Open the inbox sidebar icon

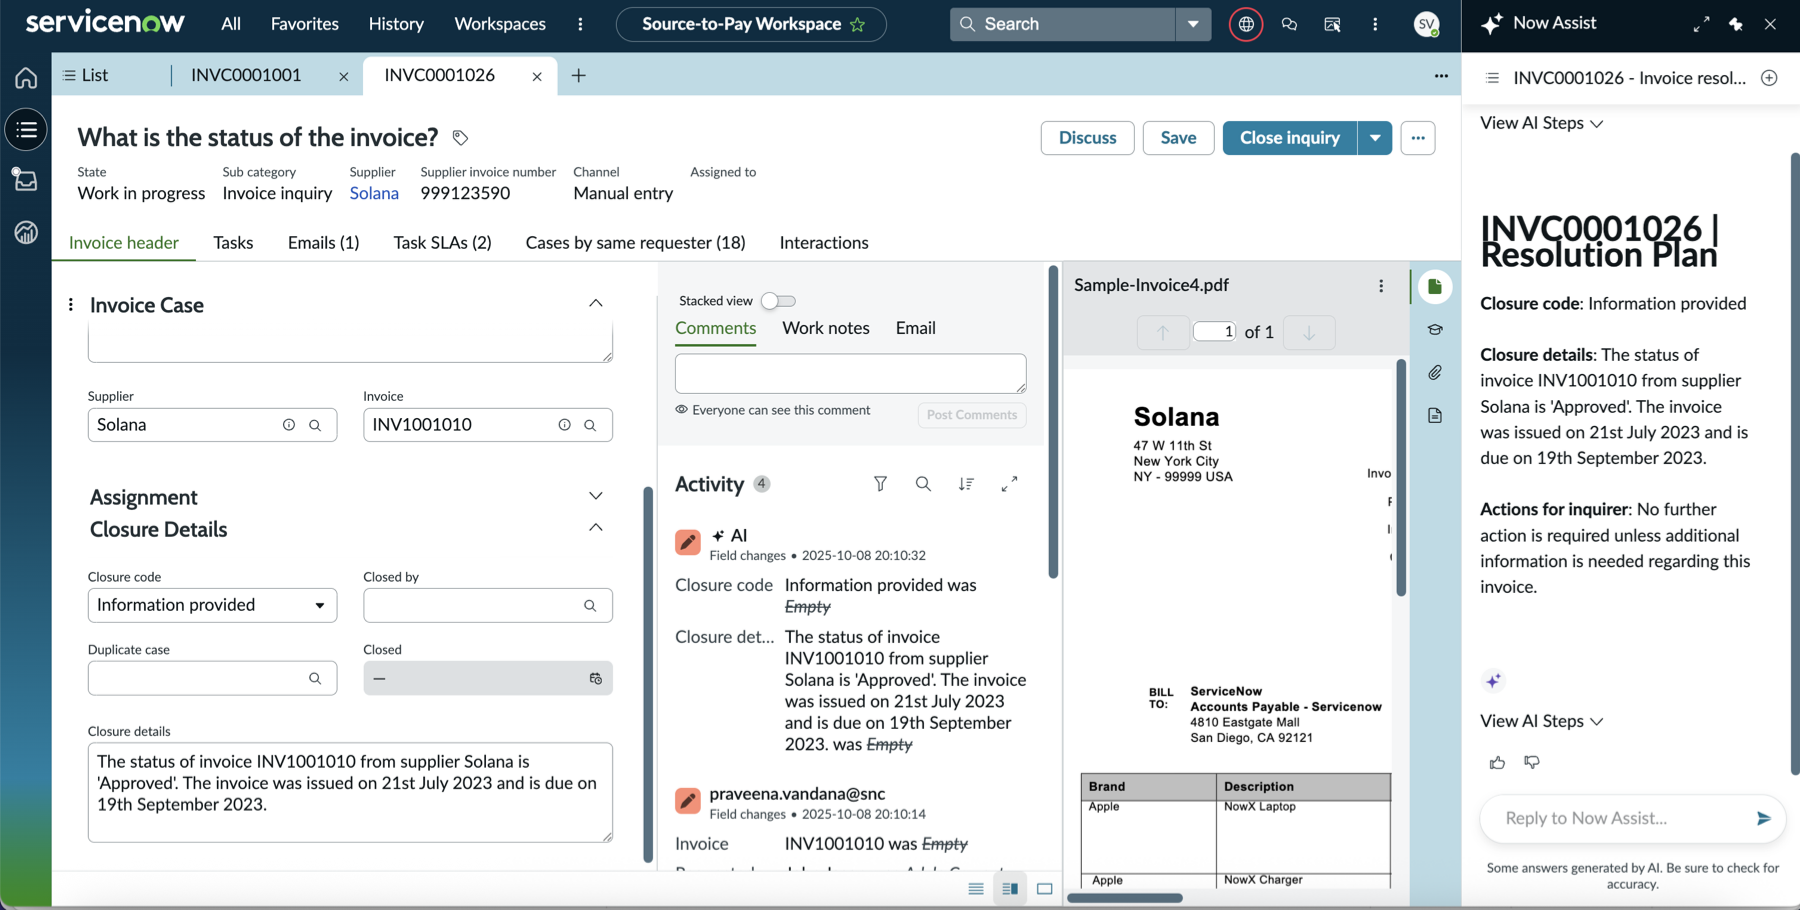[26, 180]
